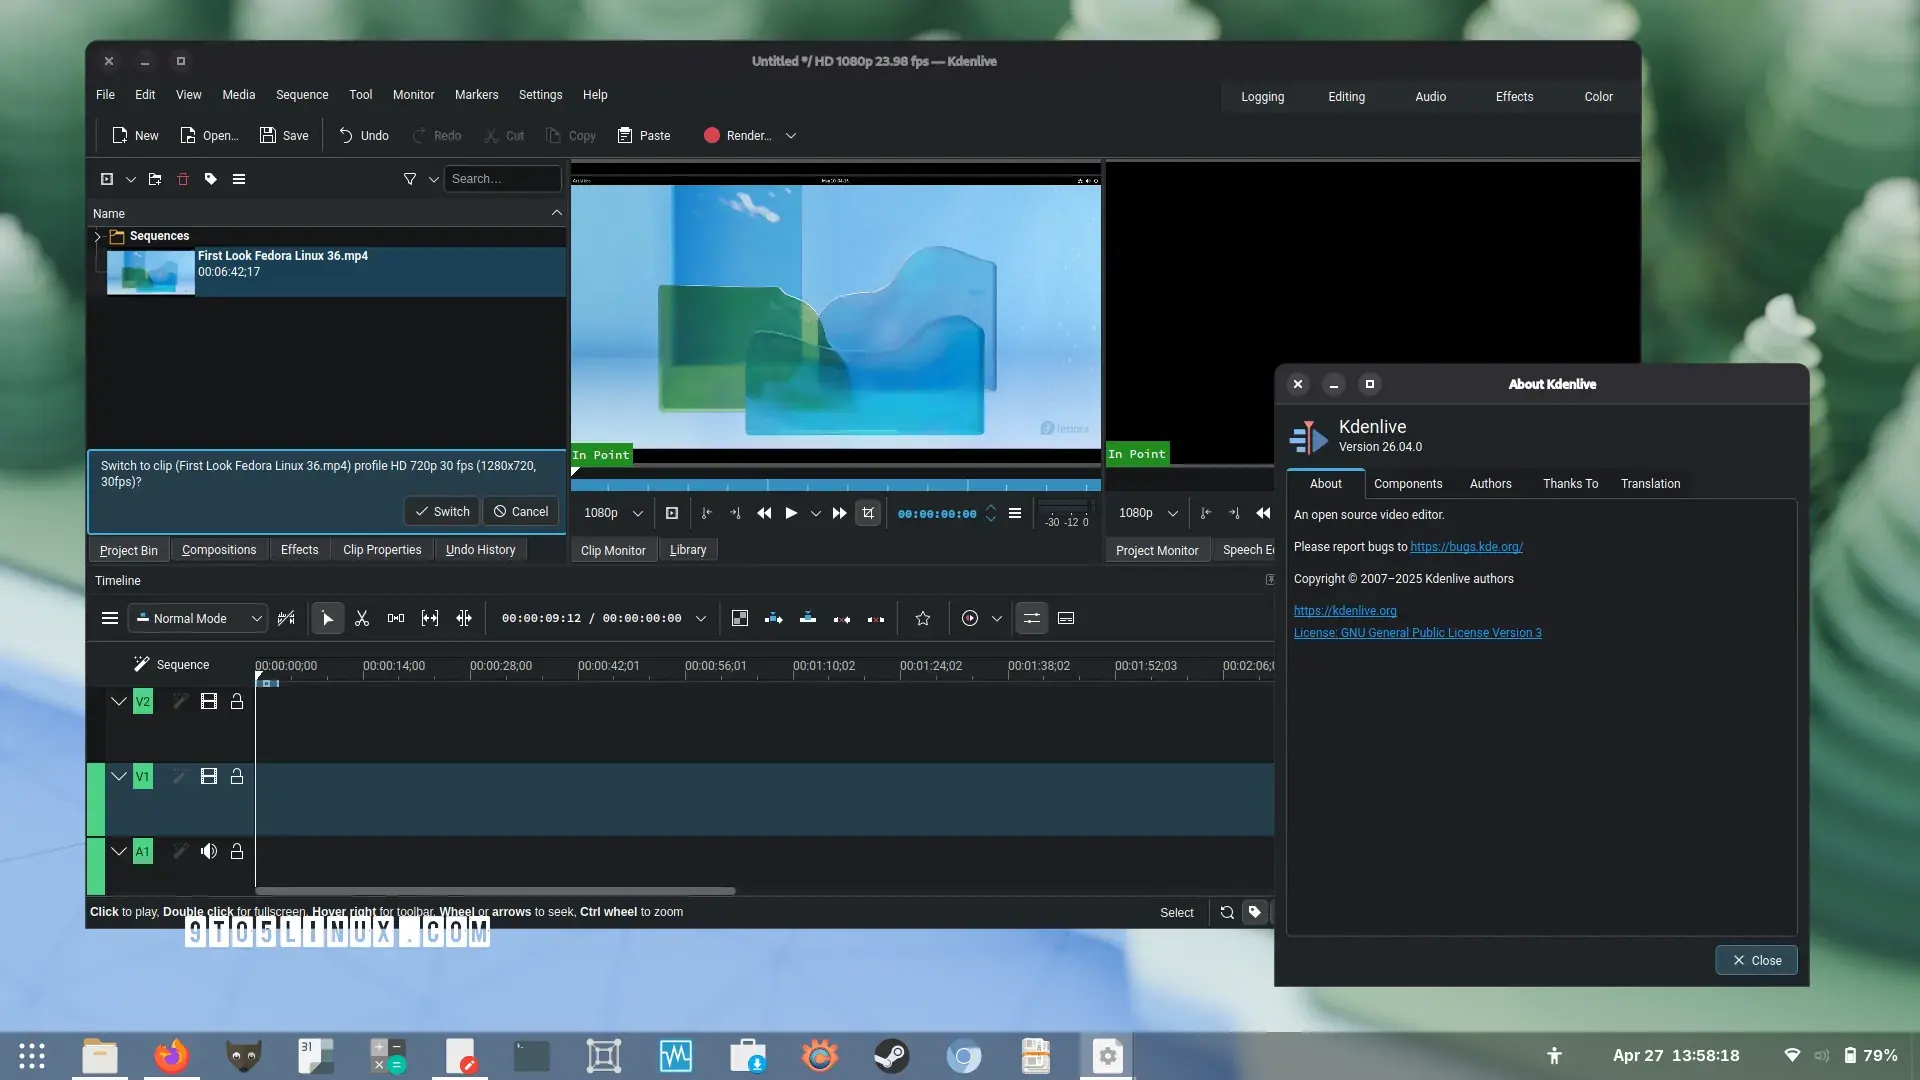Screen dimensions: 1920x1080
Task: Open the Sequence menu
Action: (x=301, y=95)
